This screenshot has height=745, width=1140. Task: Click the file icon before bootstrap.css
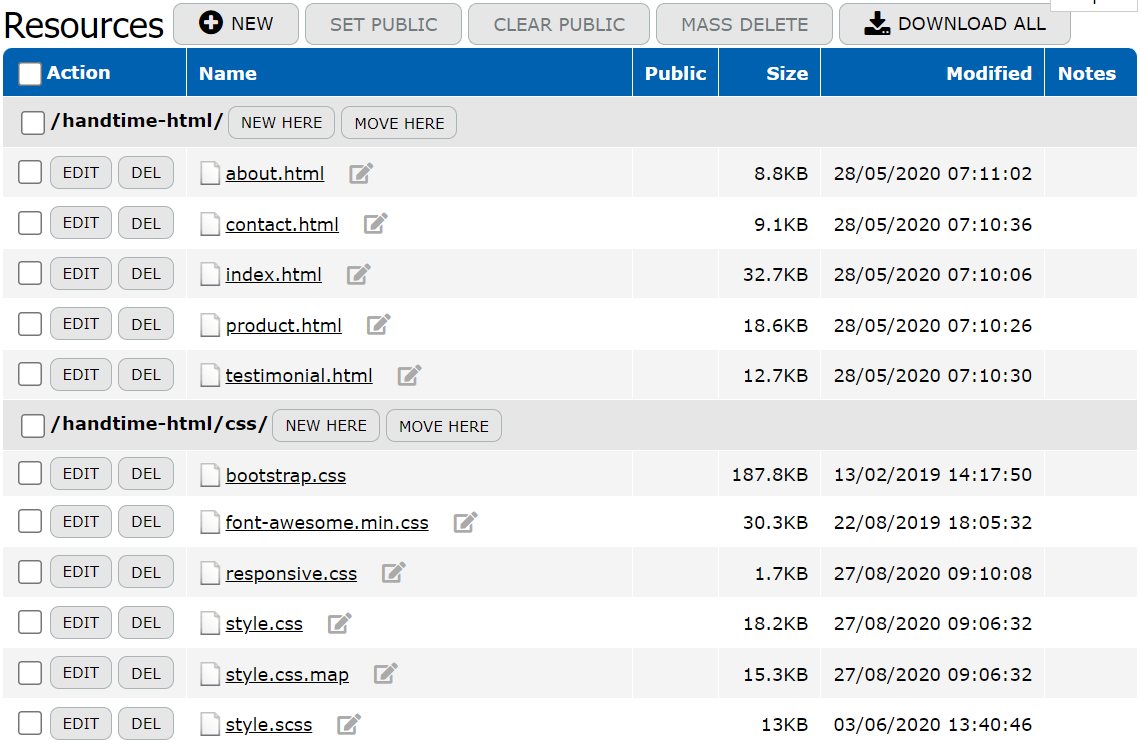pyautogui.click(x=209, y=475)
